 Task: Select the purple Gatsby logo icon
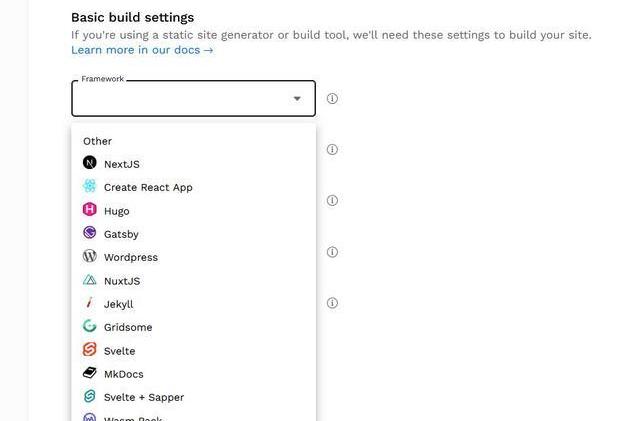pyautogui.click(x=89, y=233)
